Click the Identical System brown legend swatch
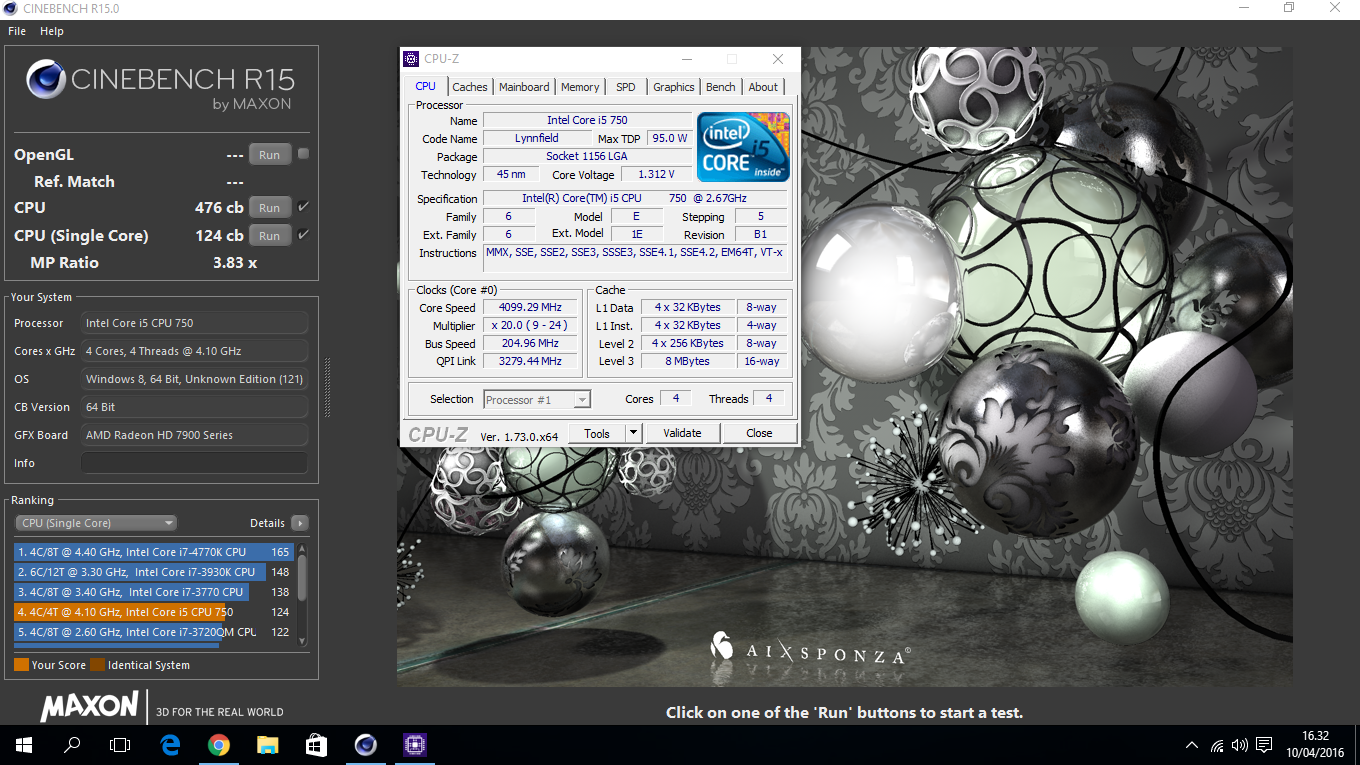This screenshot has width=1360, height=765. [97, 665]
